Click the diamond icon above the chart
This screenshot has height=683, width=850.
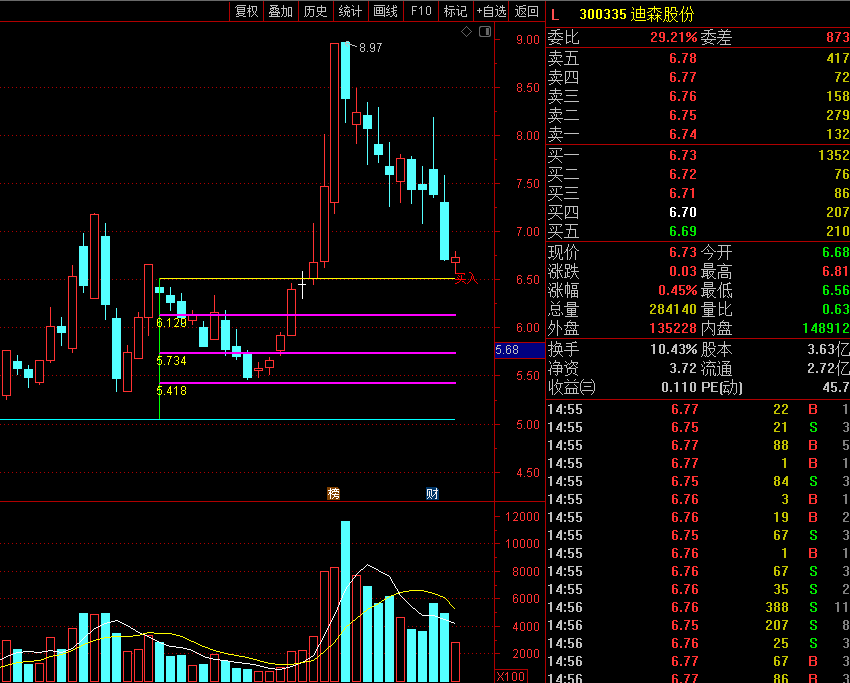pyautogui.click(x=466, y=32)
